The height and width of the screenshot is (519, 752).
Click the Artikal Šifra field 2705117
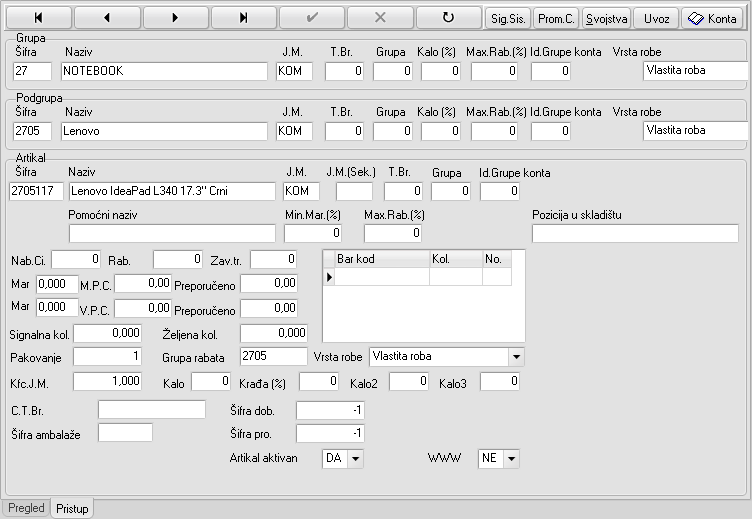pos(36,191)
